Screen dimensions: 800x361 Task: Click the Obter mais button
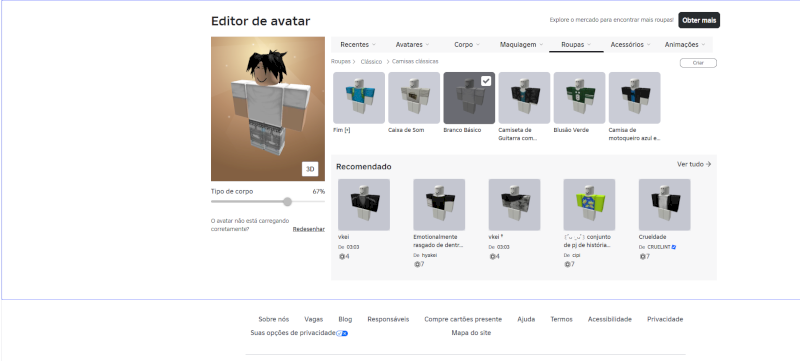(698, 20)
